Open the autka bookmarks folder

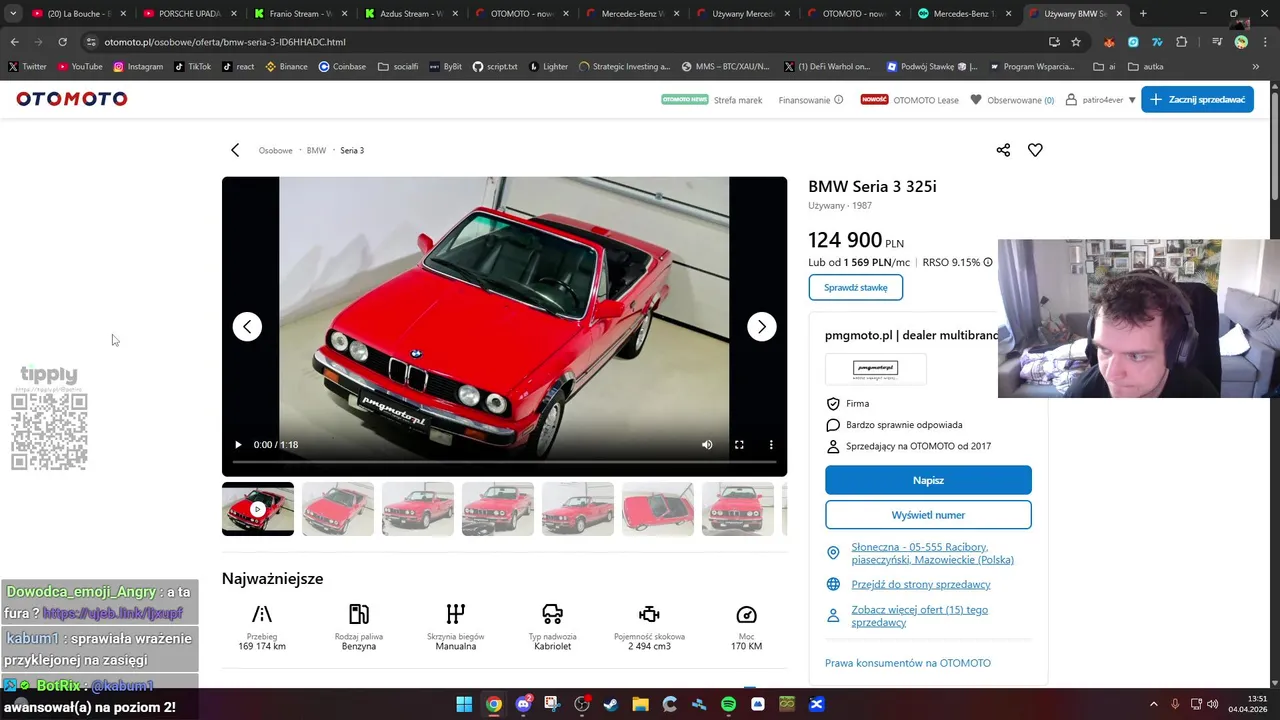click(x=1146, y=67)
